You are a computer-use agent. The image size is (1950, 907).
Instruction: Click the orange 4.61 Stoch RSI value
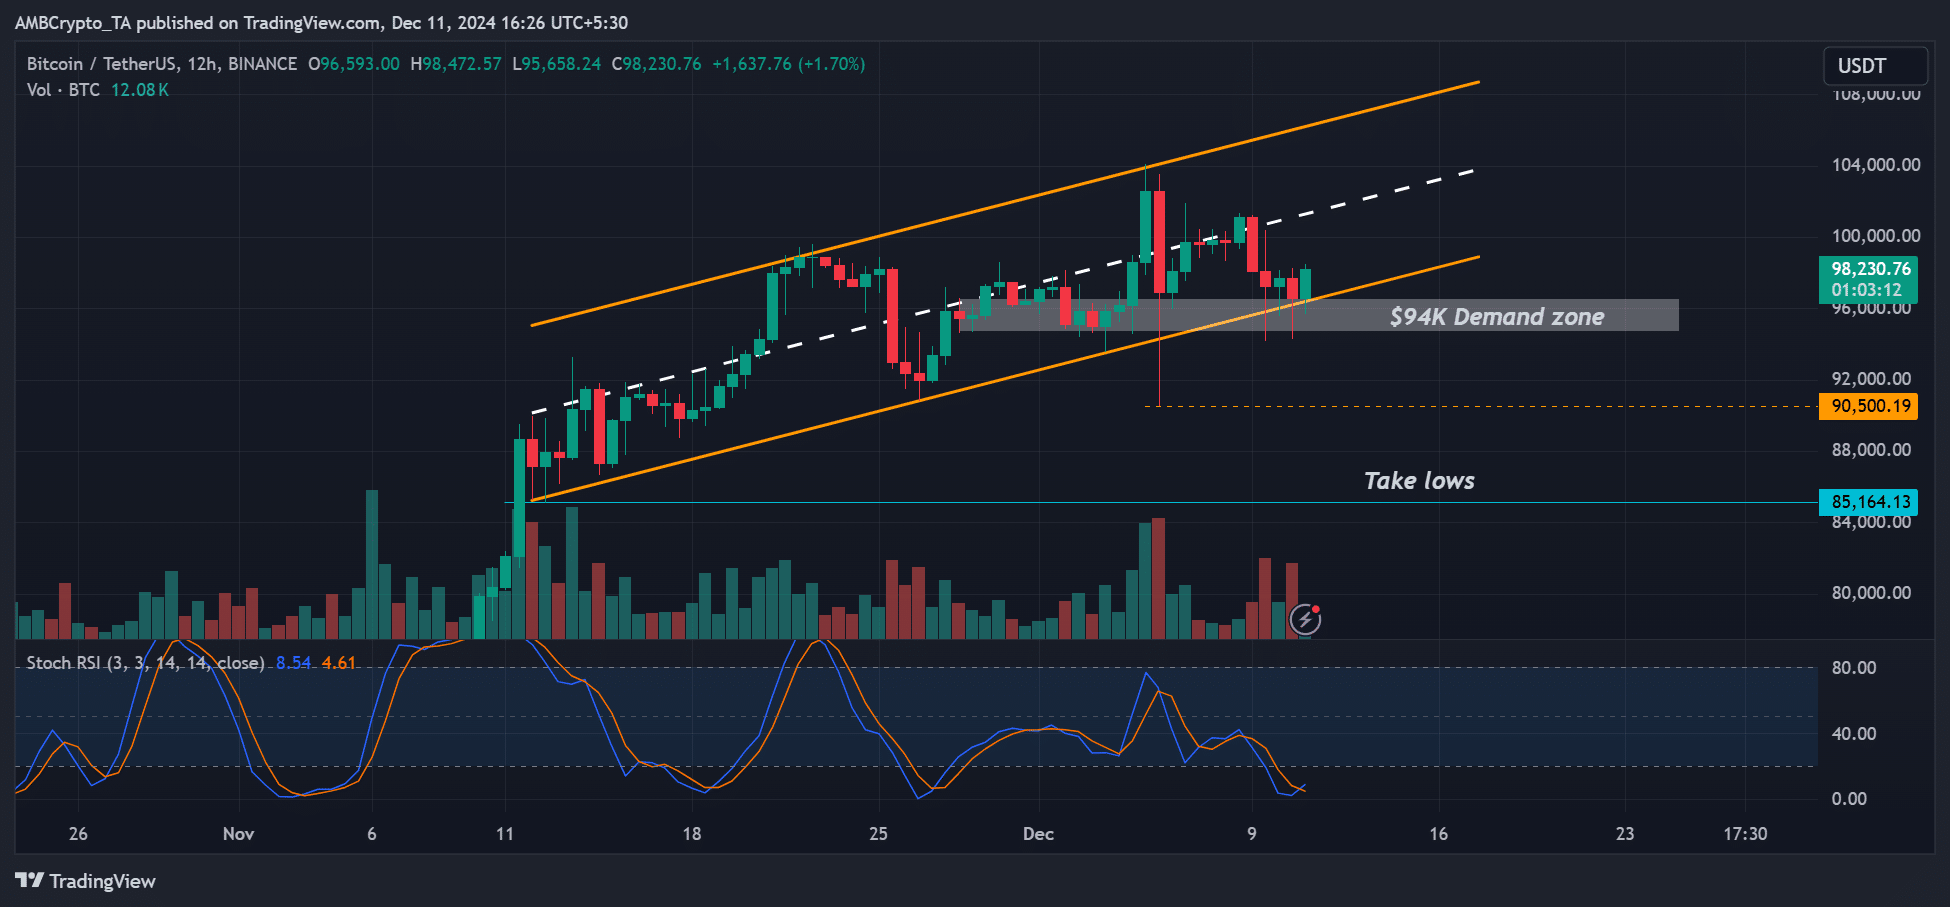[338, 663]
